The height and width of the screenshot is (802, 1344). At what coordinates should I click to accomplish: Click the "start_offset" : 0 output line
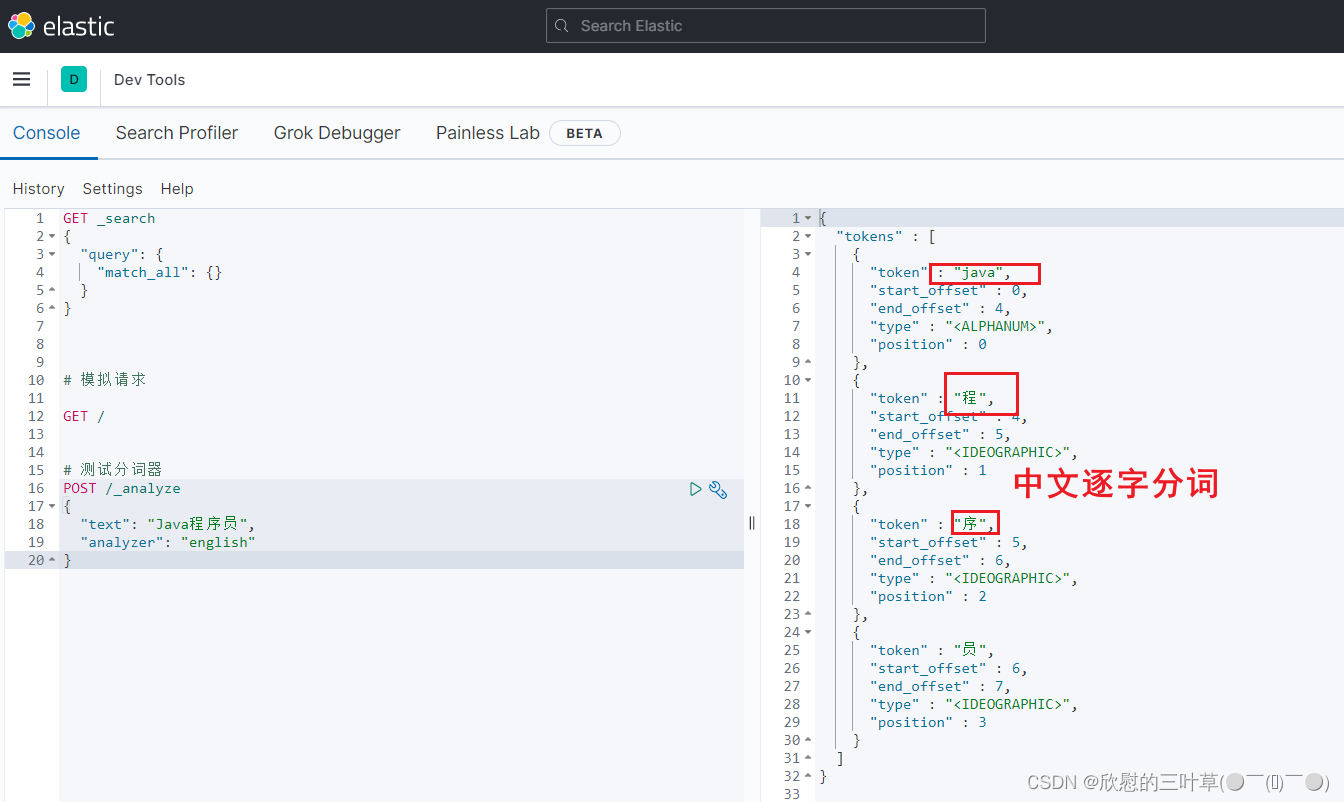949,290
